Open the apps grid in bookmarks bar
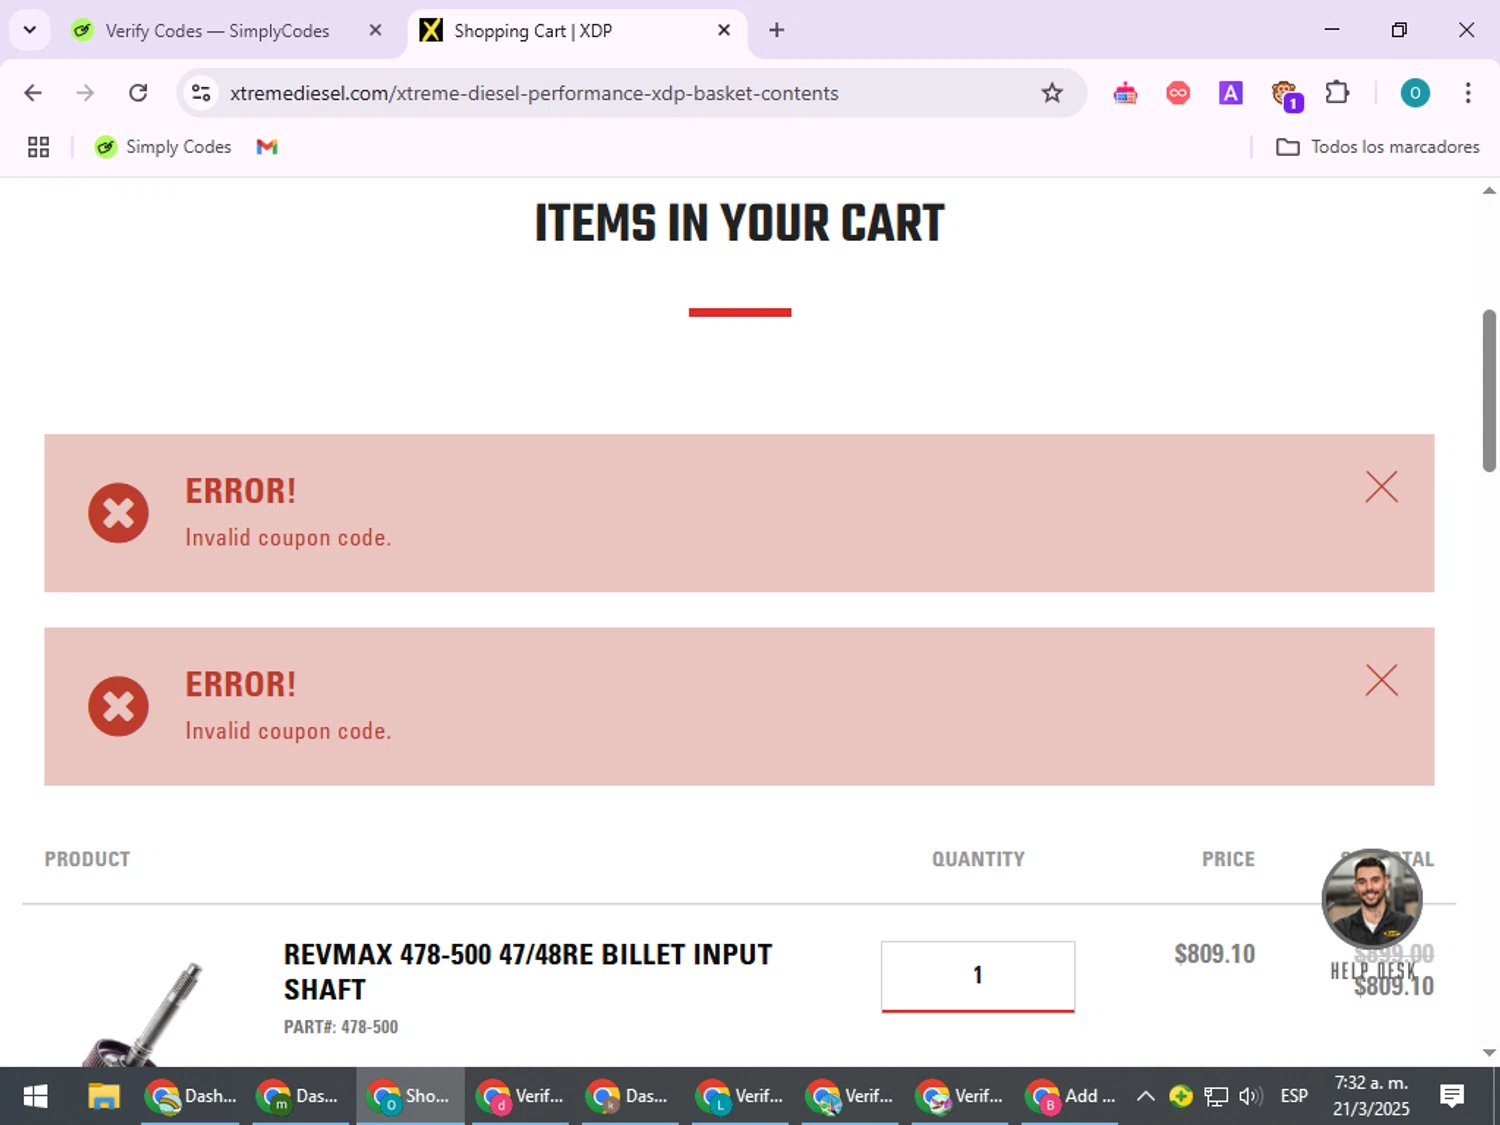The height and width of the screenshot is (1125, 1500). click(38, 147)
